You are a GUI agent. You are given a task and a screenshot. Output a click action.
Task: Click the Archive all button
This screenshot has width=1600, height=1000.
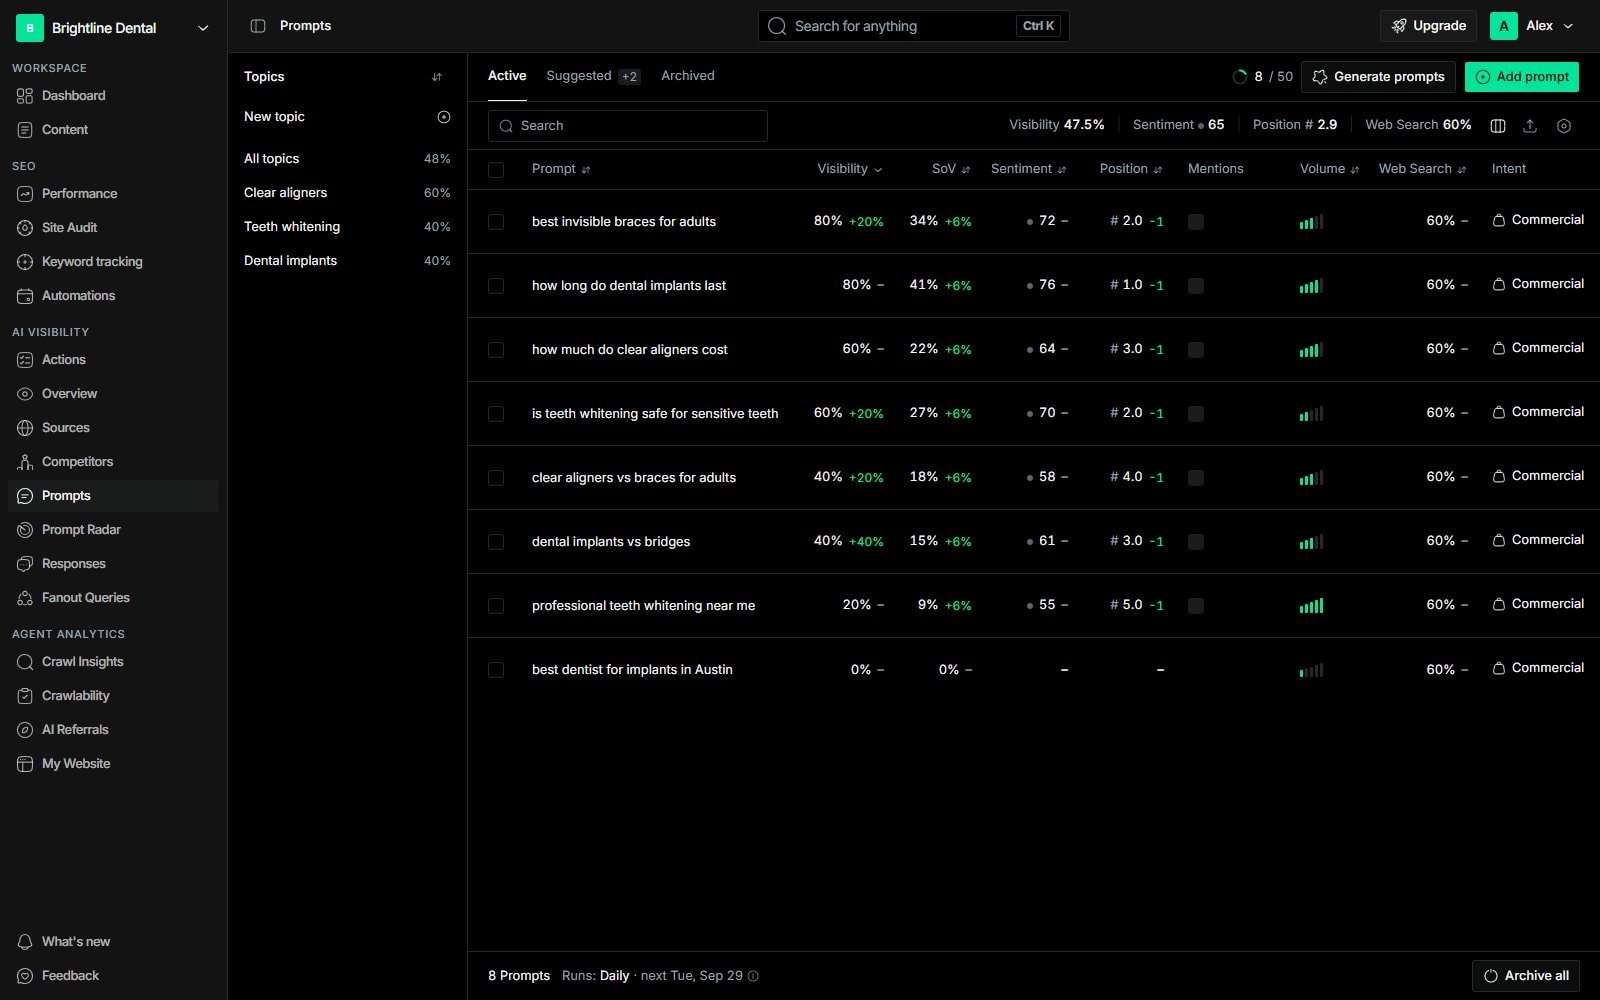click(x=1526, y=976)
